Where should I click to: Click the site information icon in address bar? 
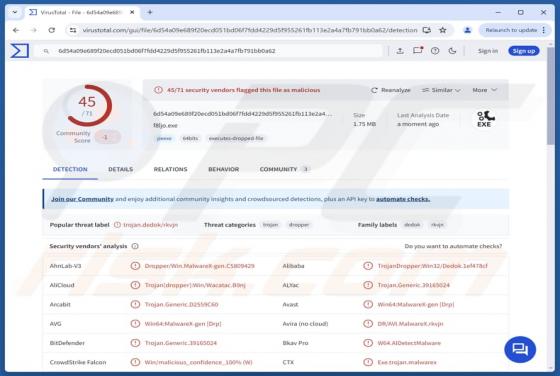click(x=73, y=30)
